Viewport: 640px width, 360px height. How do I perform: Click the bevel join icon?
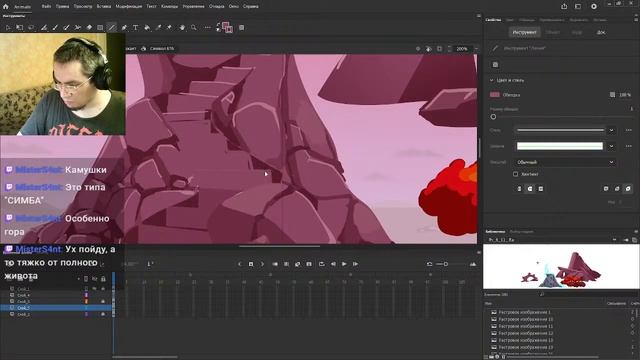[x=628, y=189]
